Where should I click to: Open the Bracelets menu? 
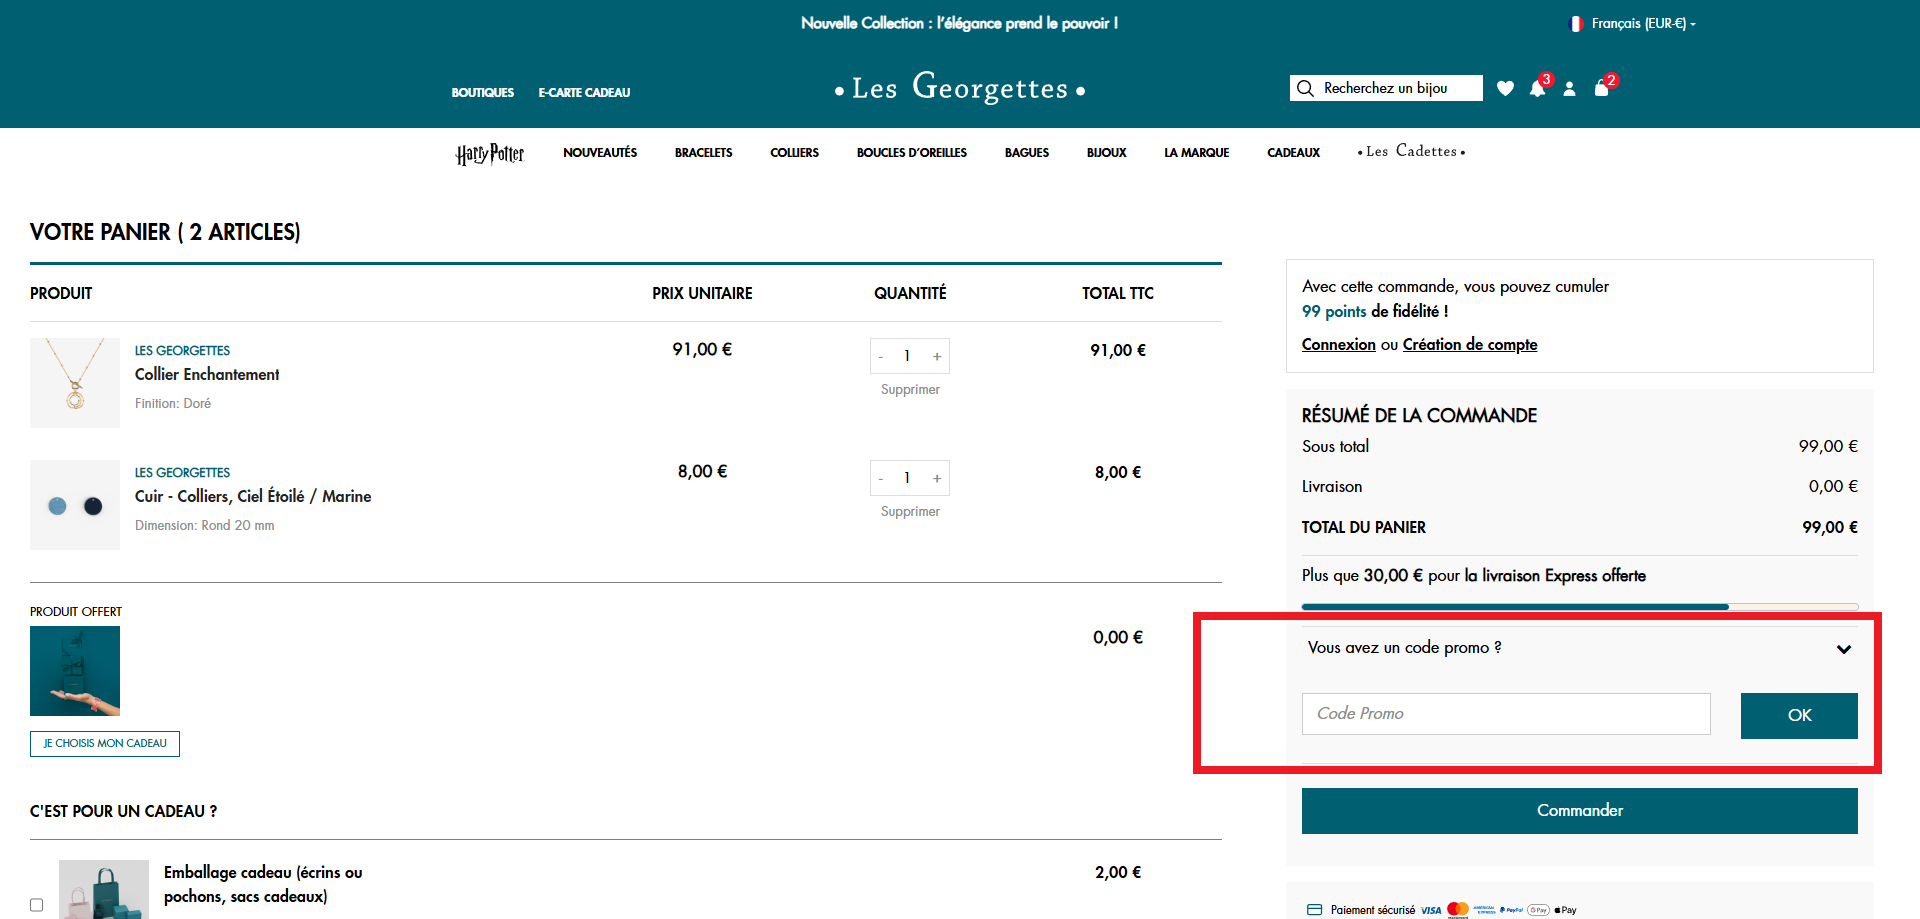pyautogui.click(x=703, y=153)
